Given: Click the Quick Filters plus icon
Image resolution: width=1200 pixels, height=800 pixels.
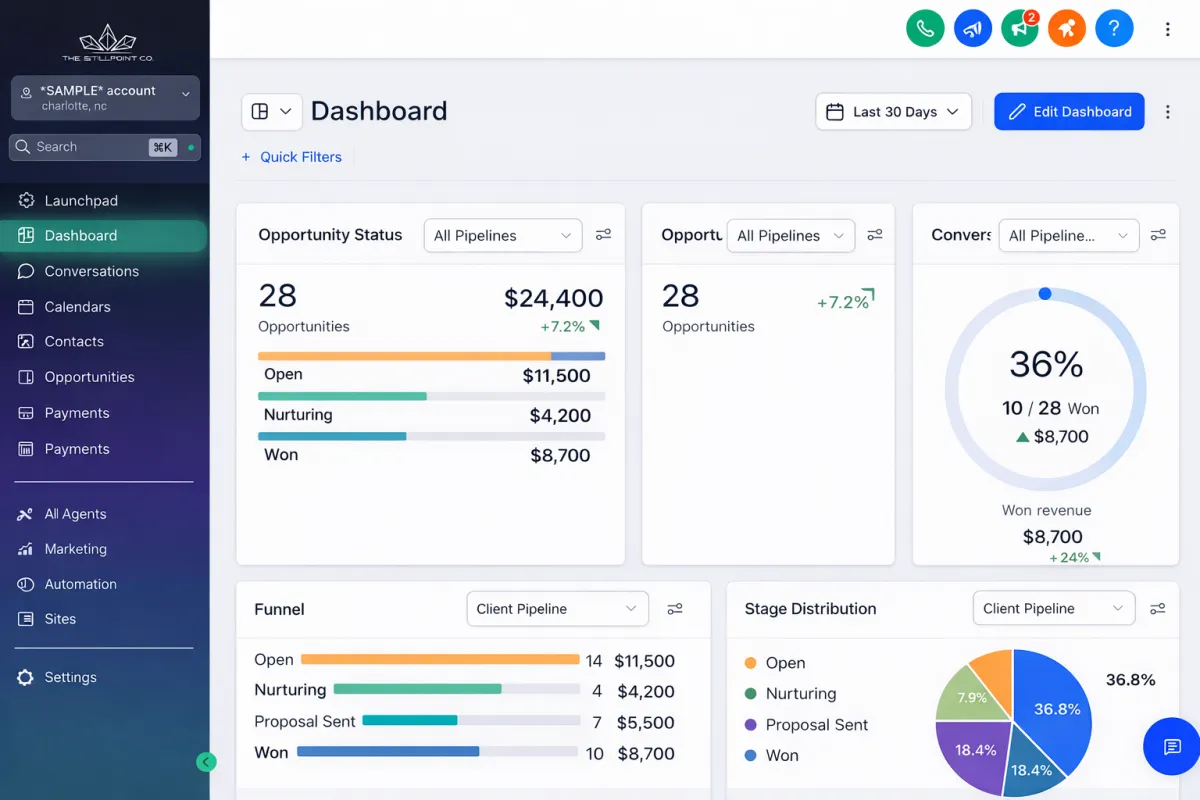Looking at the screenshot, I should 246,157.
